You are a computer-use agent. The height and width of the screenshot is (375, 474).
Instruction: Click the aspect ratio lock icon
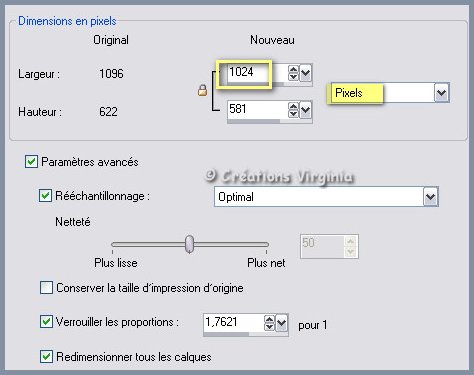(x=202, y=90)
